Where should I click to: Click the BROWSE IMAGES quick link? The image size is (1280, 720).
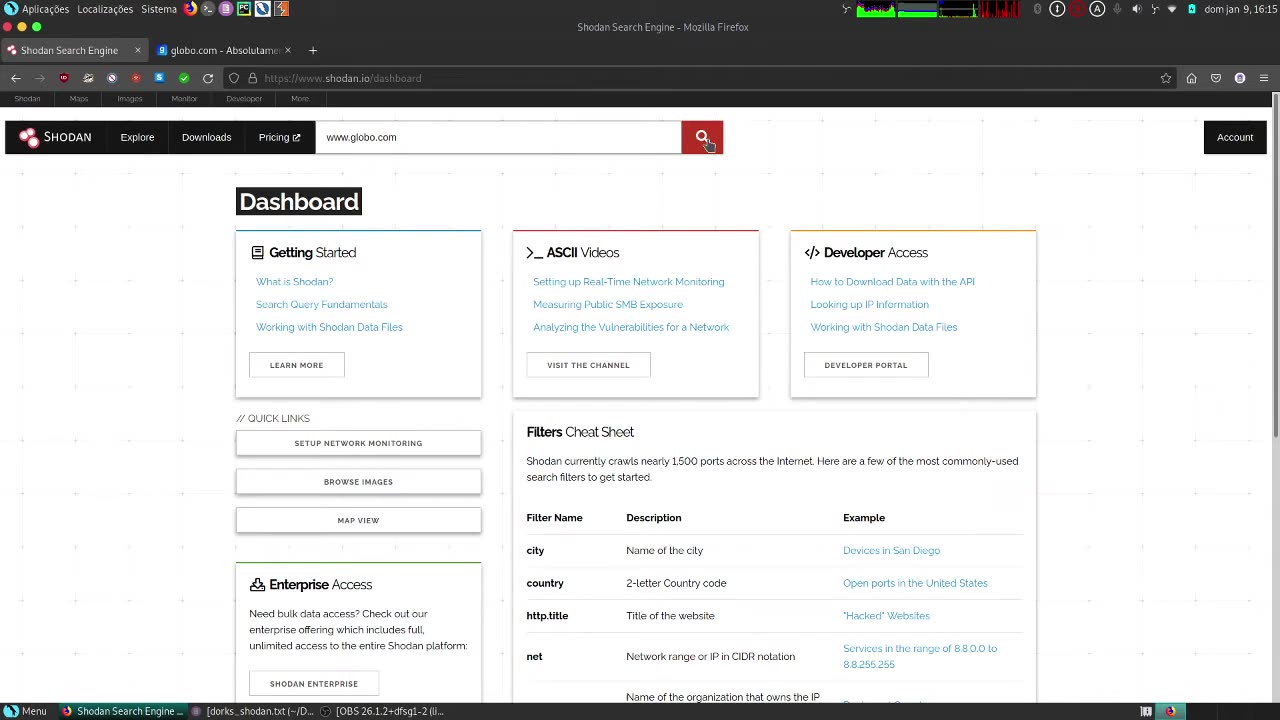pyautogui.click(x=358, y=482)
